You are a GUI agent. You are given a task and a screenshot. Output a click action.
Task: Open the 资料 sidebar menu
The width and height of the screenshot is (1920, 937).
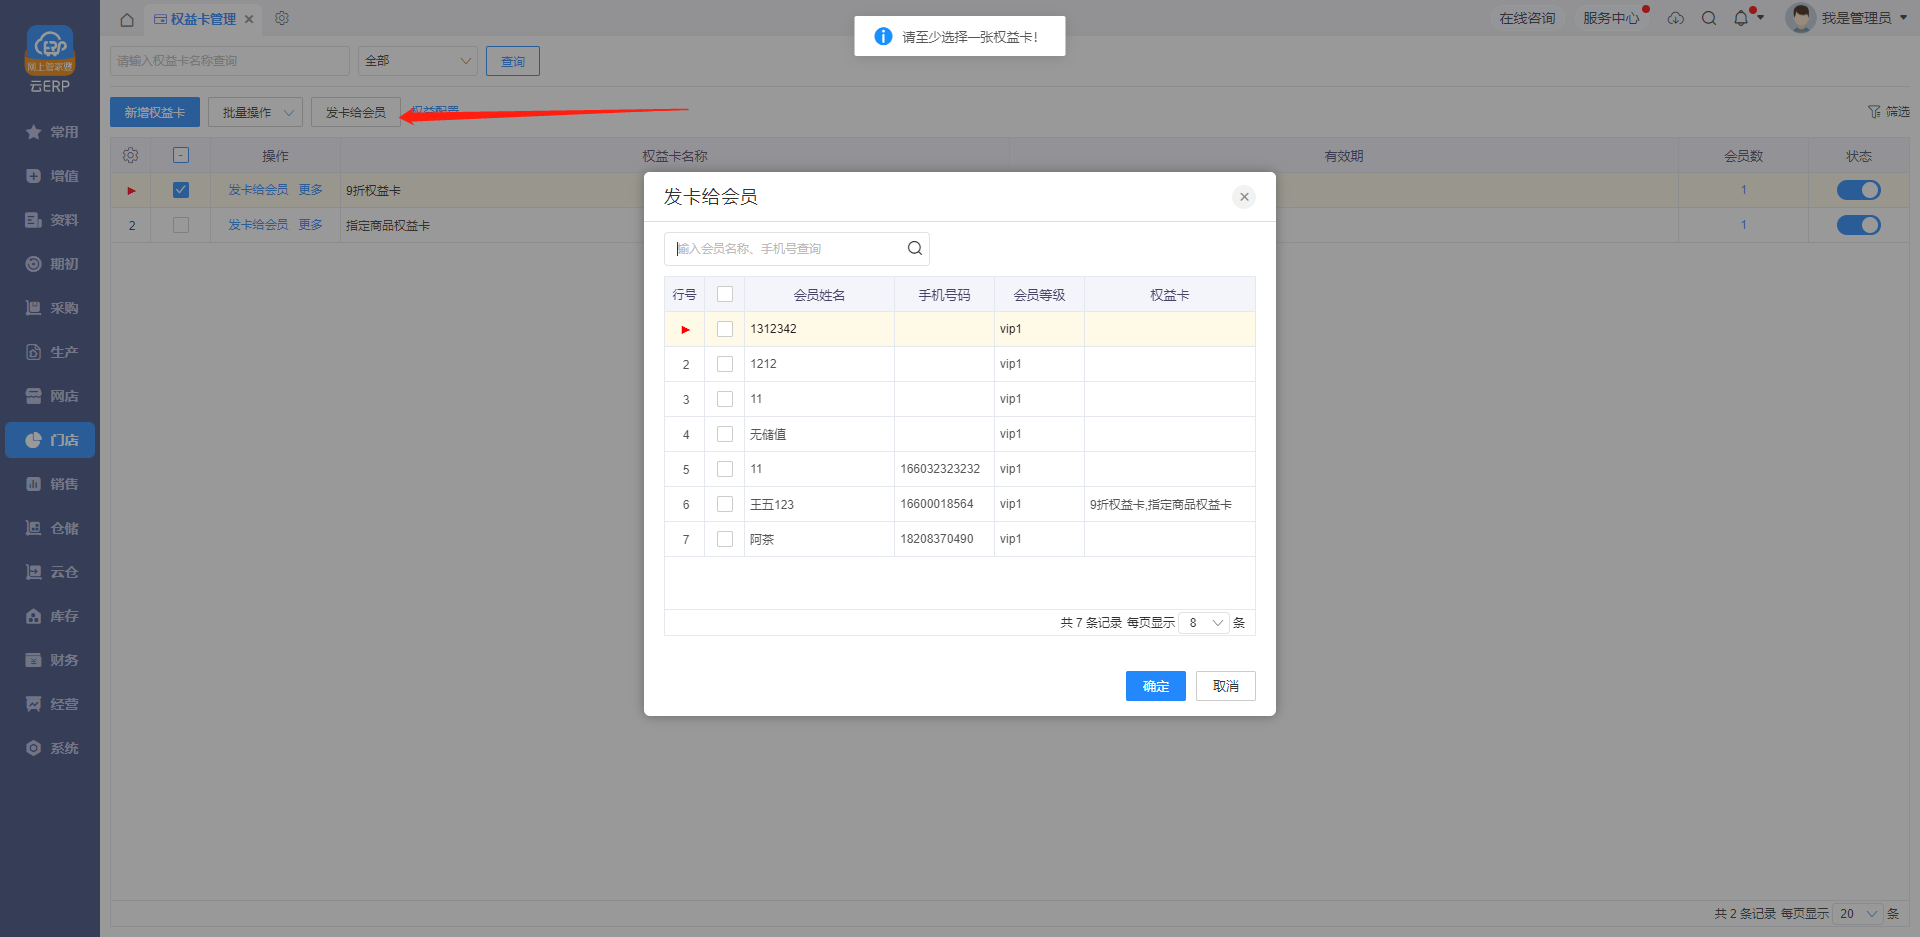click(50, 220)
